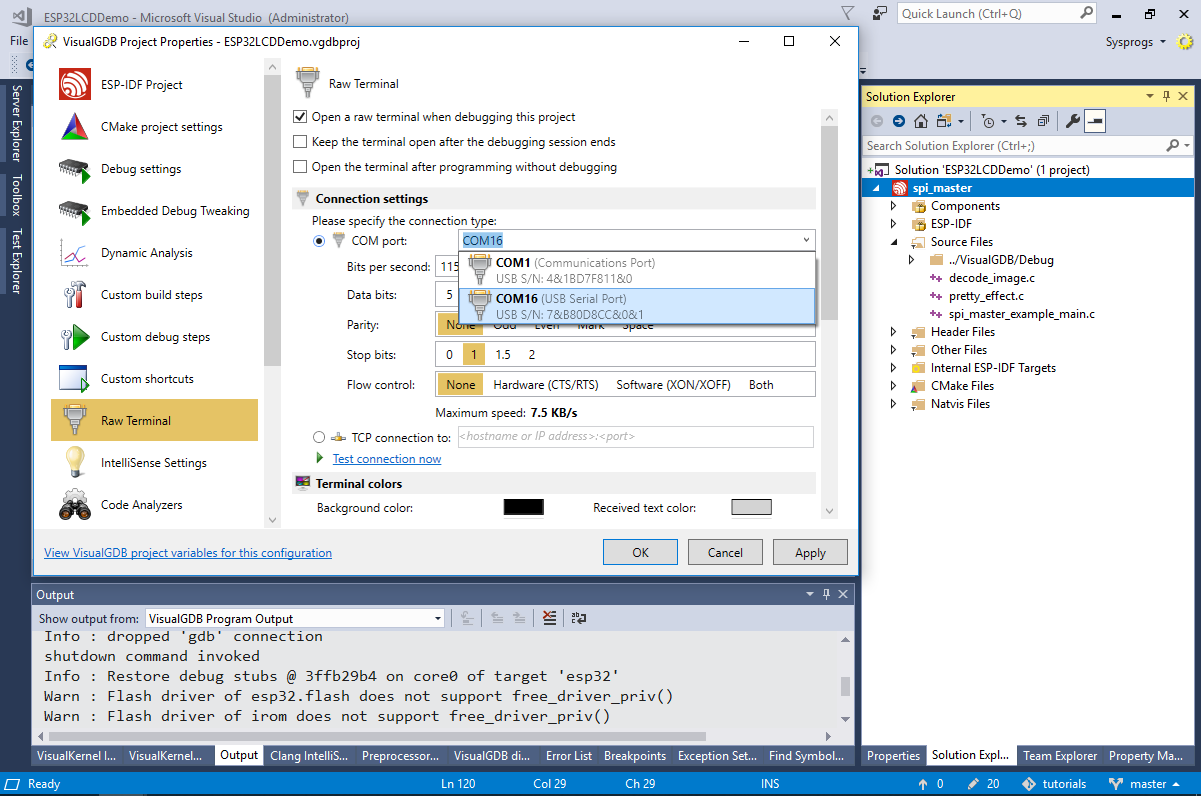
Task: Pick terminal Background color swatch
Action: [523, 508]
